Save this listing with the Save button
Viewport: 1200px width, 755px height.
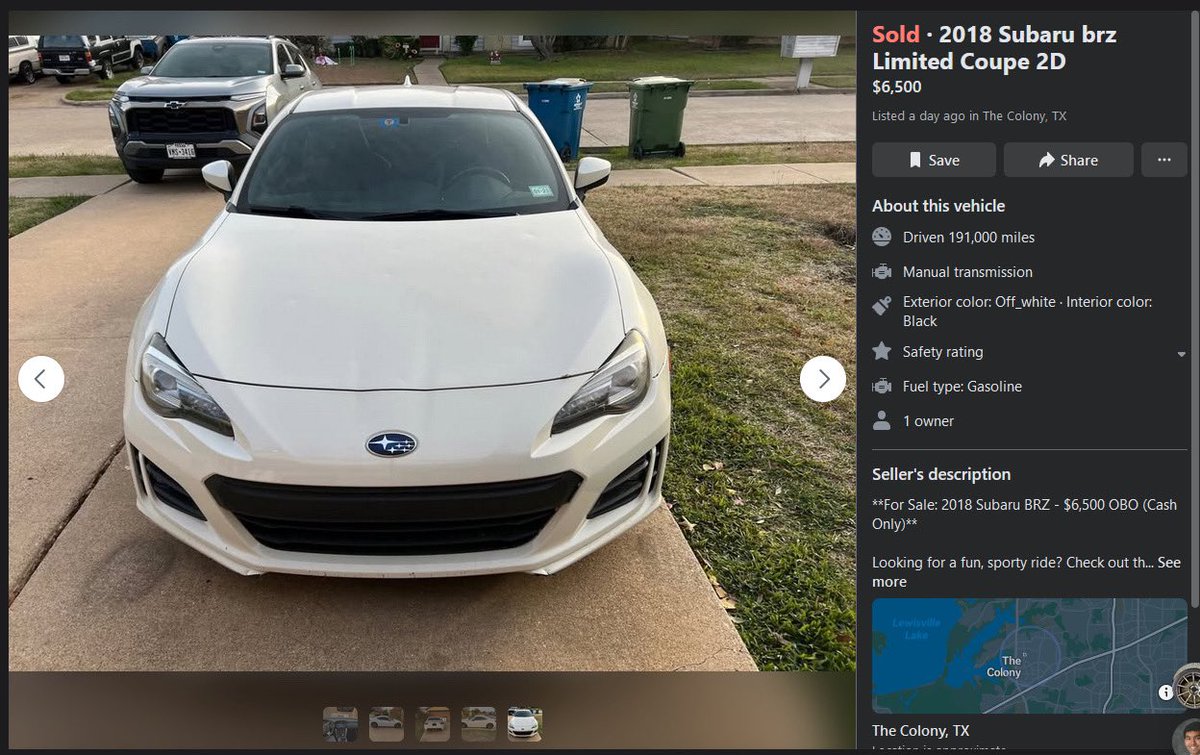(x=934, y=160)
